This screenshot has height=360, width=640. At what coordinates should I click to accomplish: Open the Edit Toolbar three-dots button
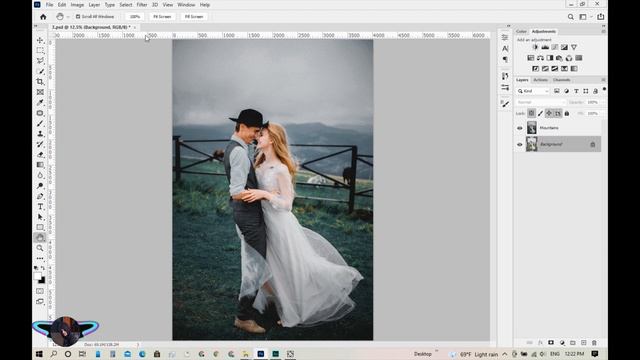point(40,258)
